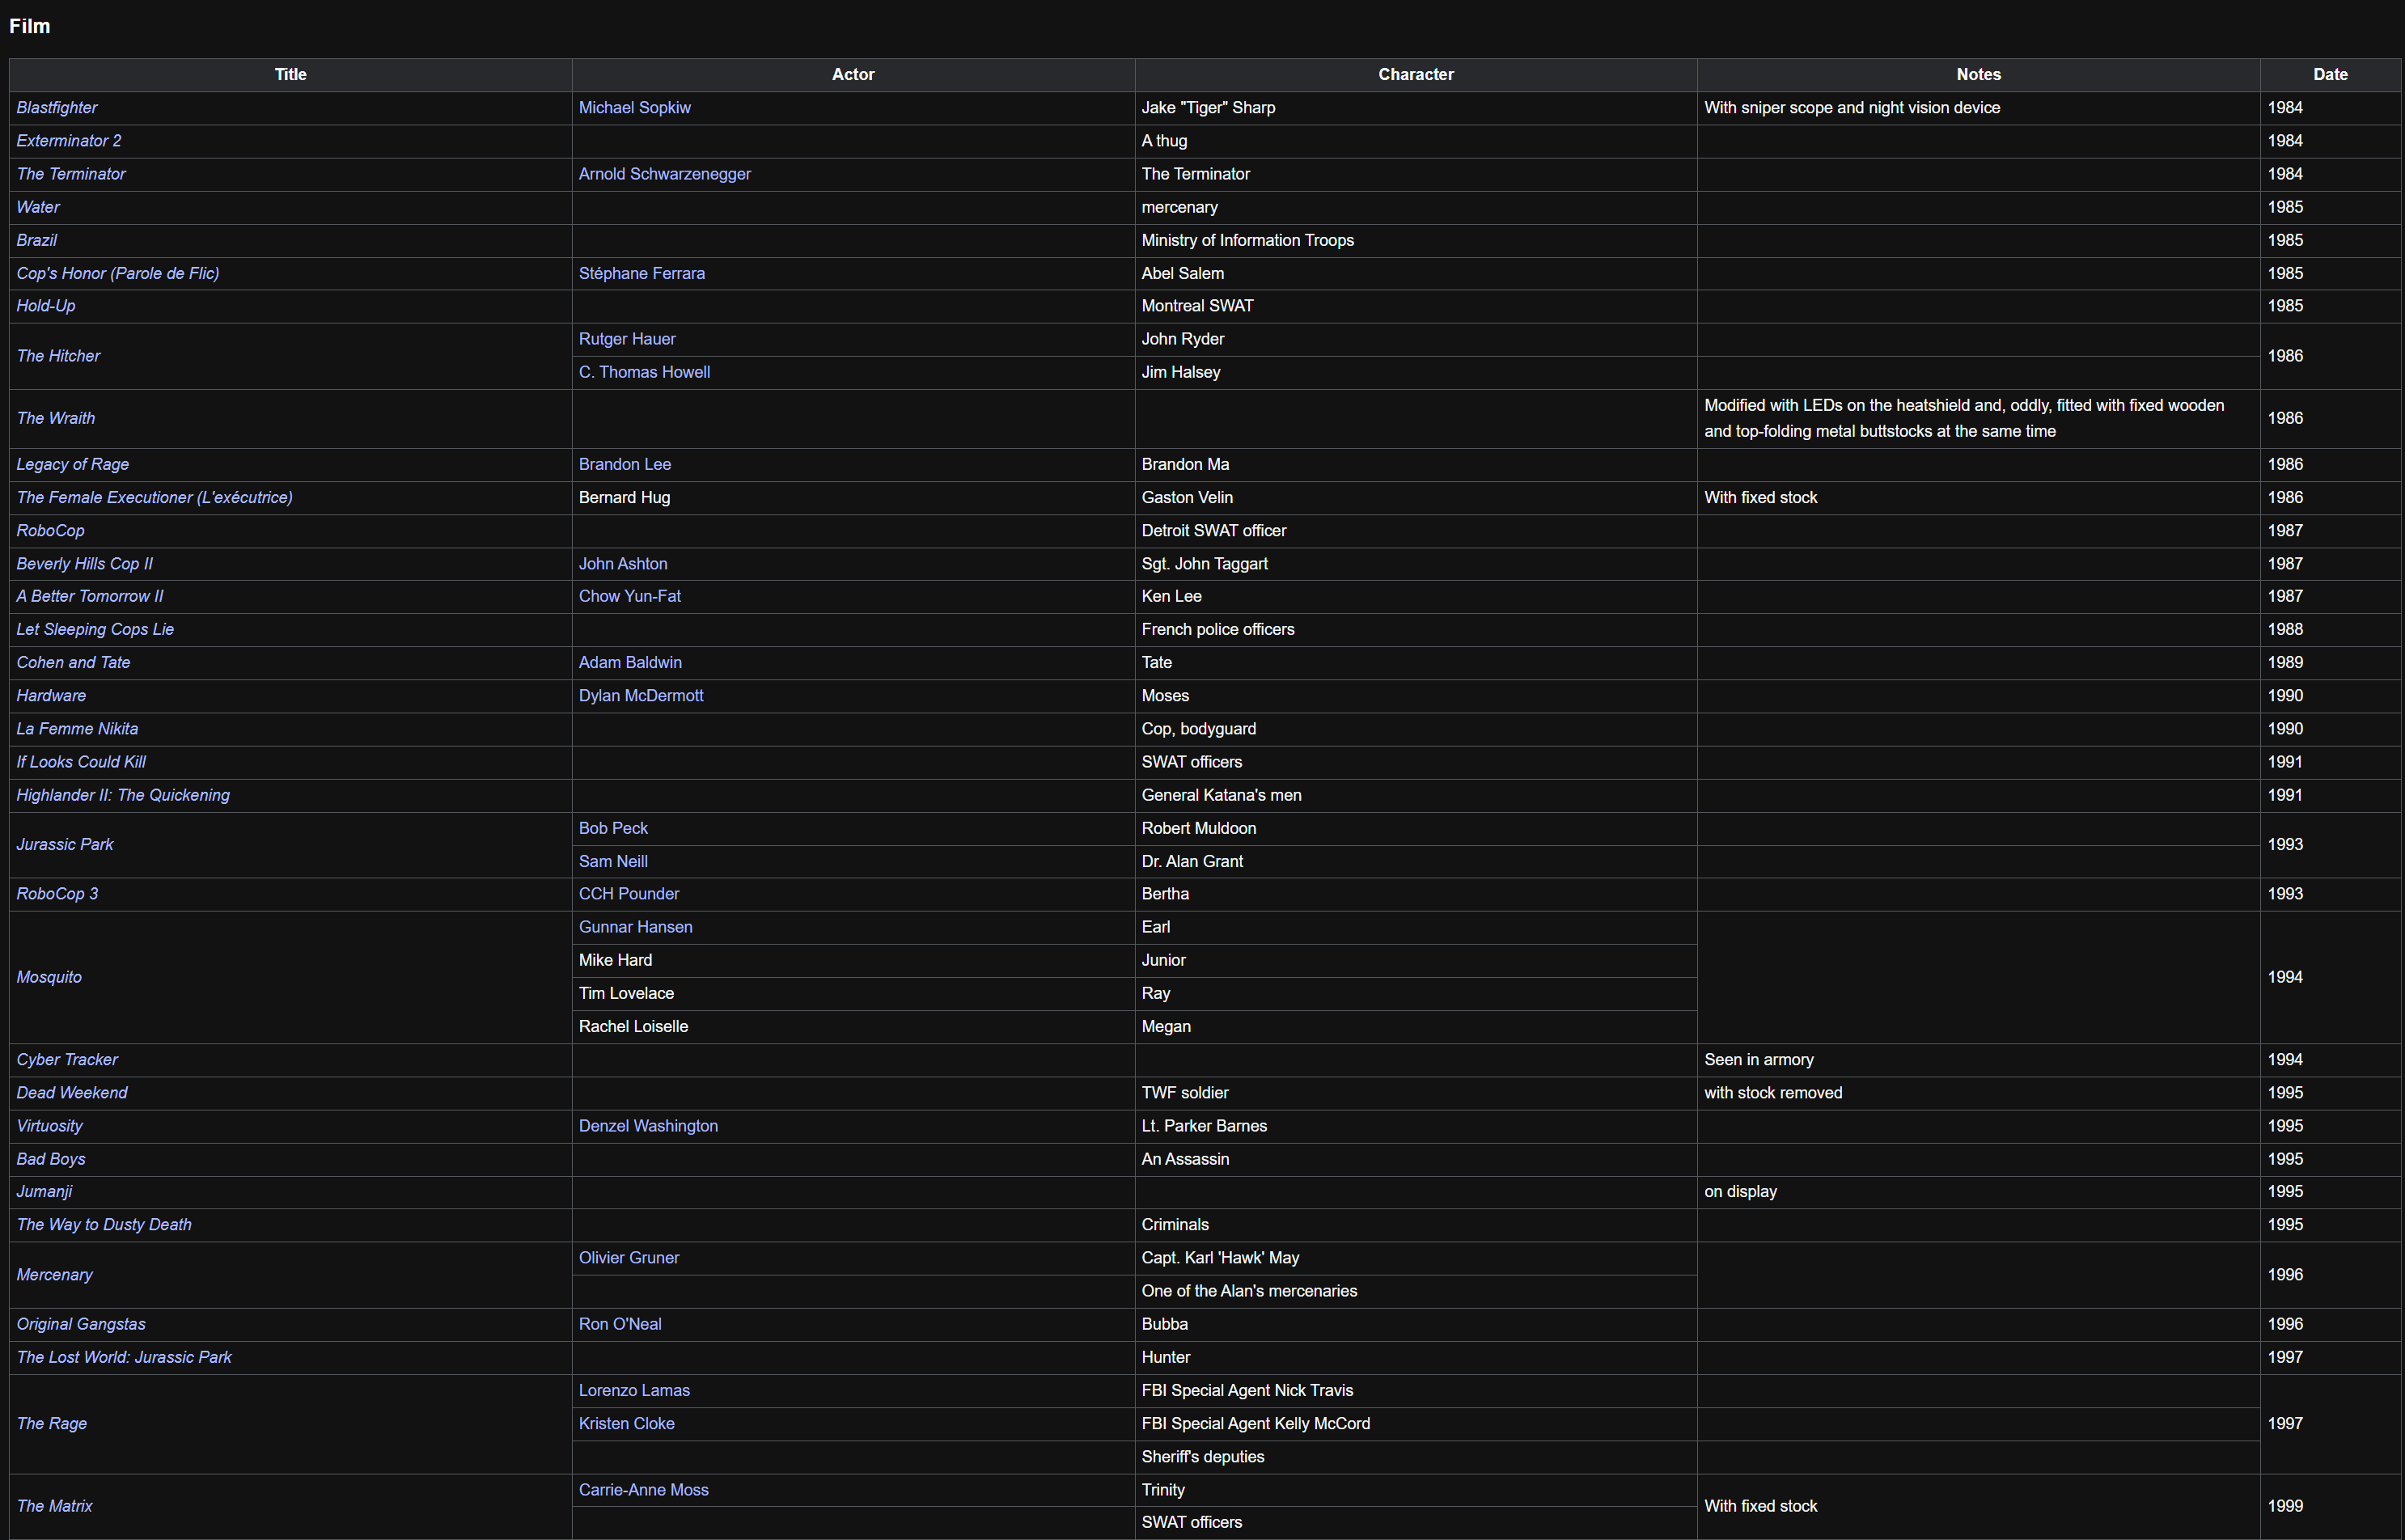Open The Way to Dusty Death link

[104, 1224]
